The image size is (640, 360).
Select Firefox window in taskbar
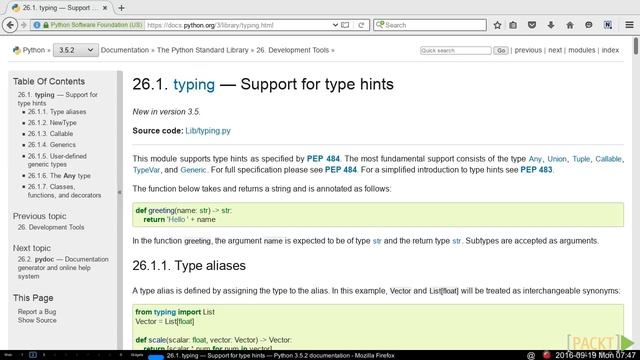tap(280, 356)
